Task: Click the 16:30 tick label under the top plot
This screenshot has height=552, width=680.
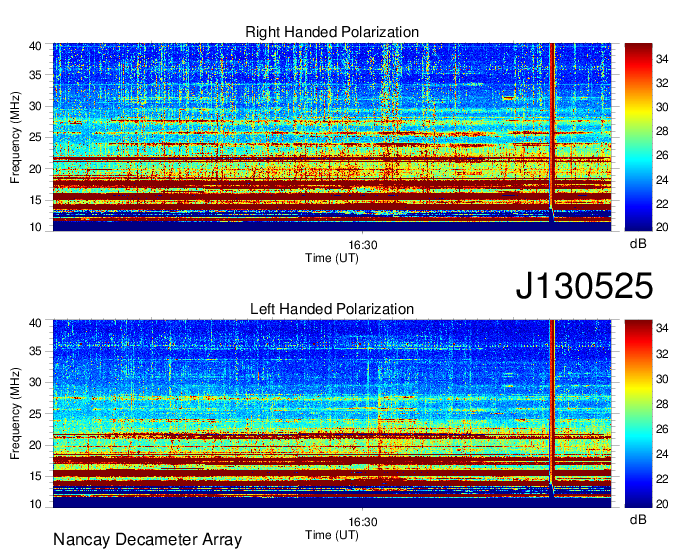Action: tap(363, 245)
